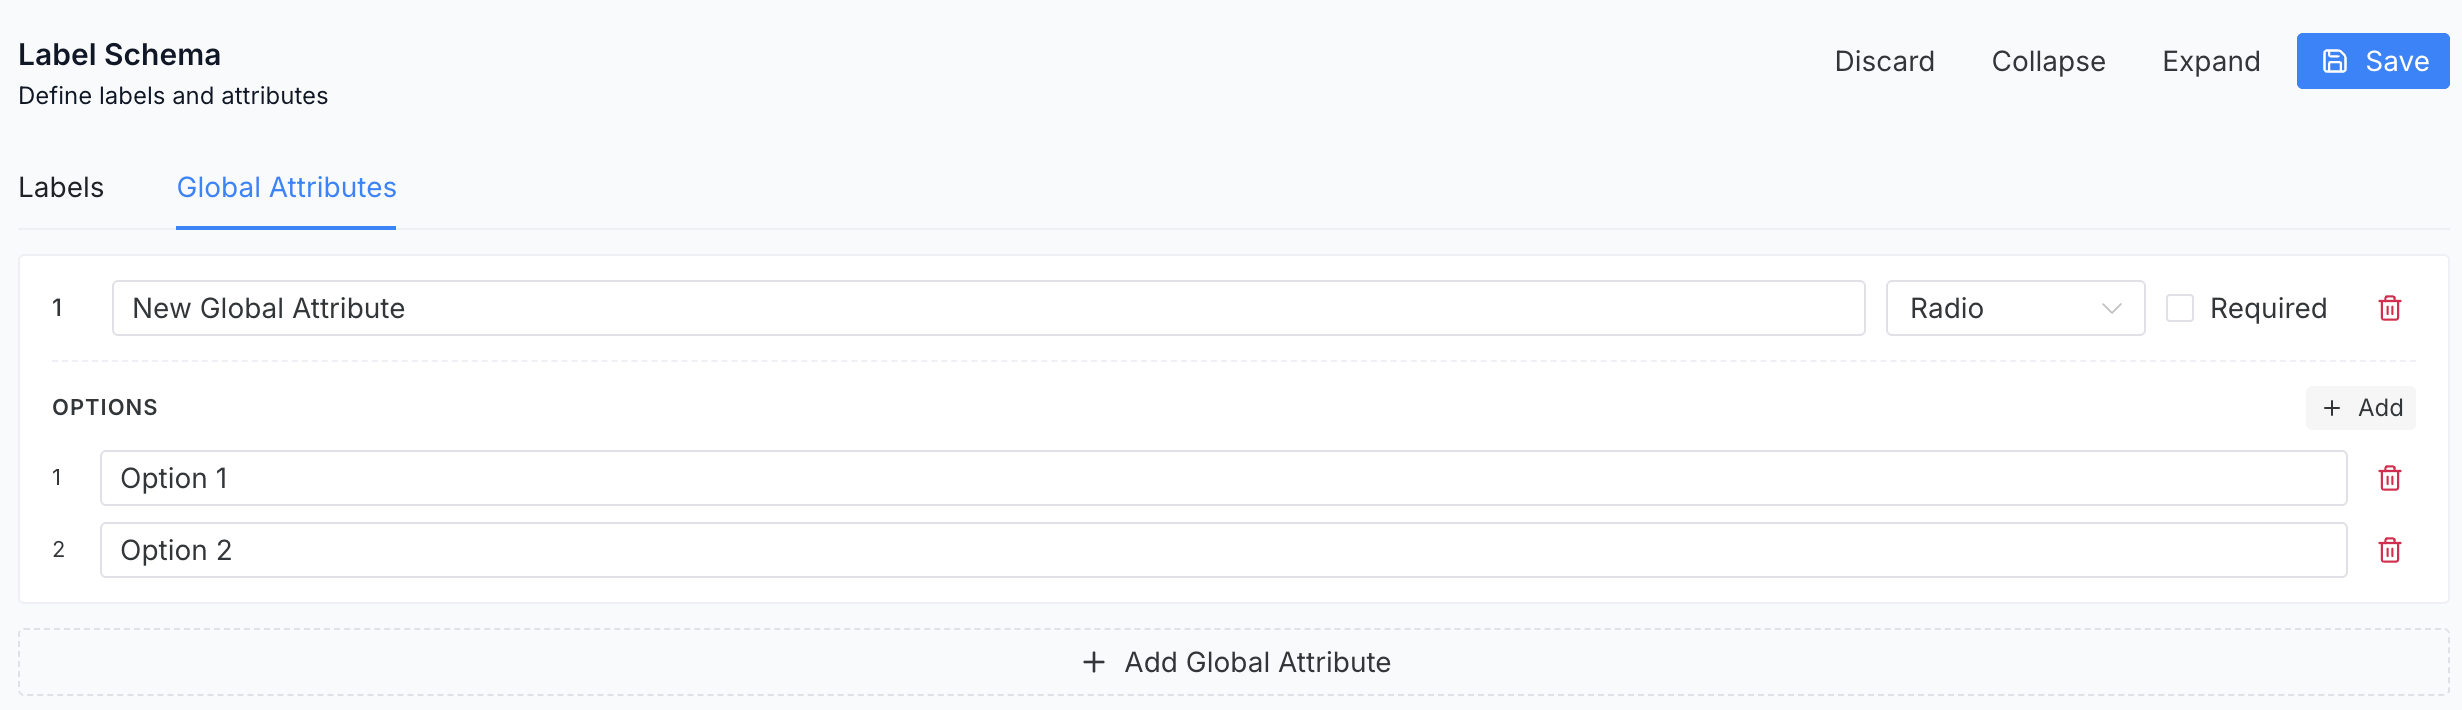Click the blue Save button

[2372, 60]
